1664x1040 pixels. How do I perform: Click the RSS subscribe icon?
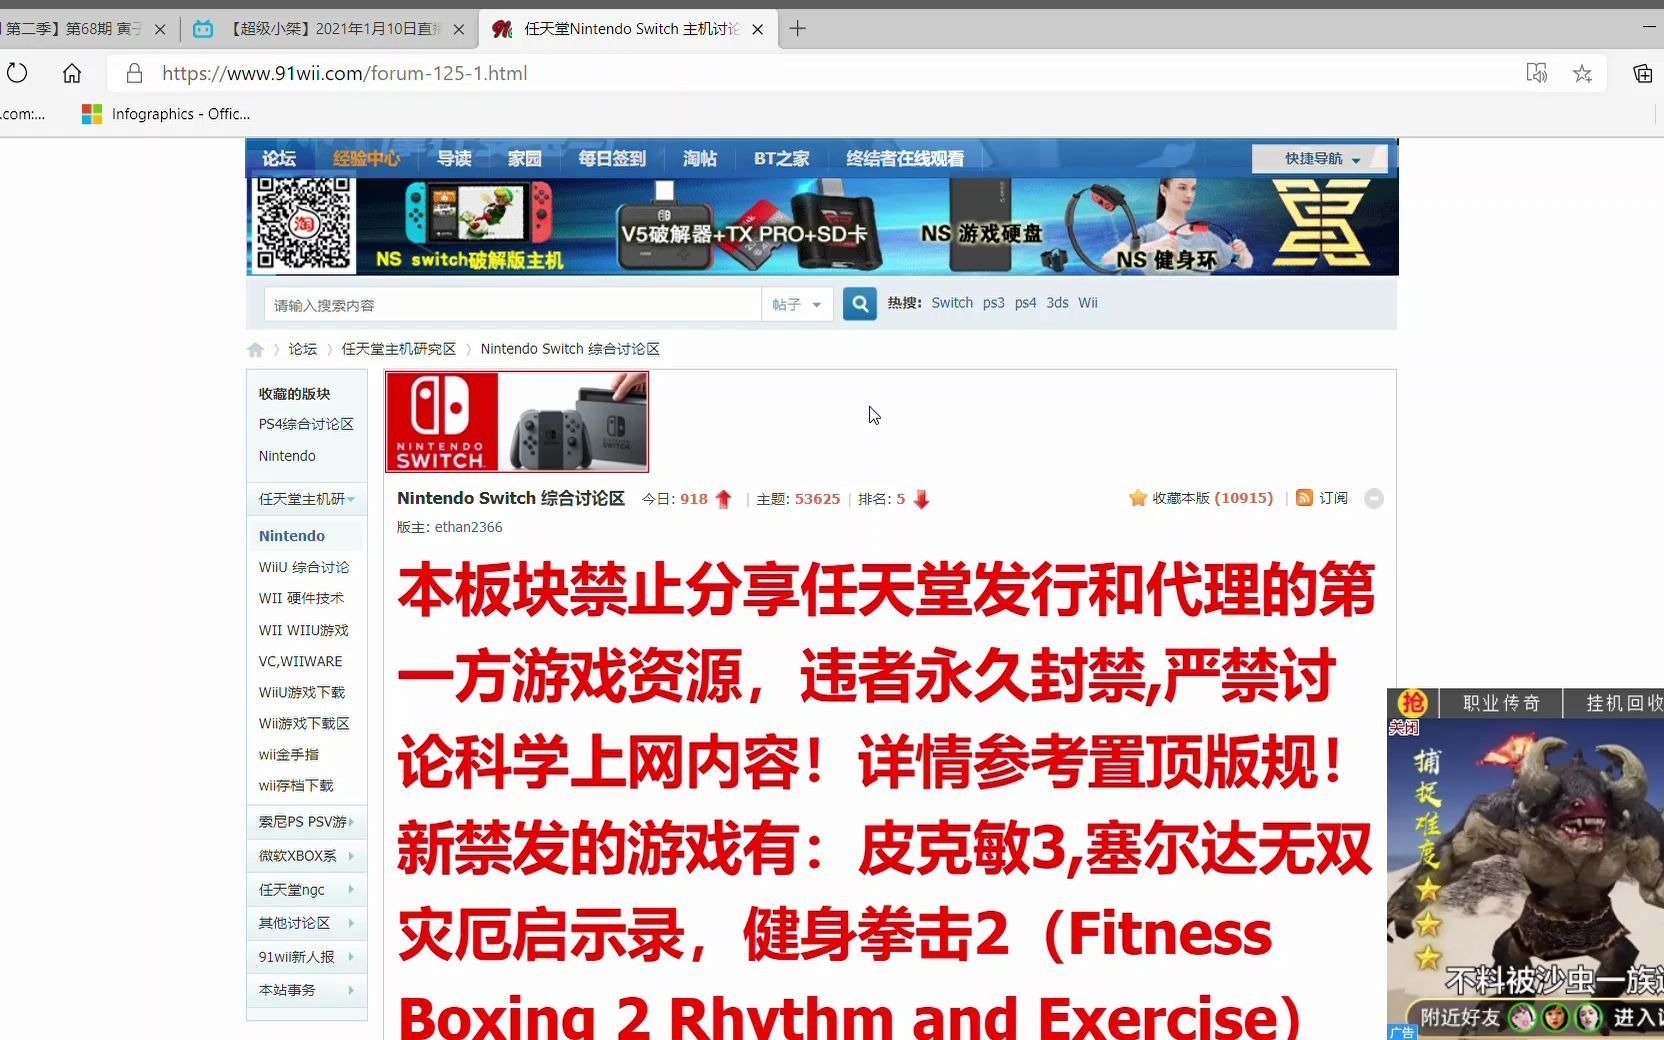point(1304,498)
